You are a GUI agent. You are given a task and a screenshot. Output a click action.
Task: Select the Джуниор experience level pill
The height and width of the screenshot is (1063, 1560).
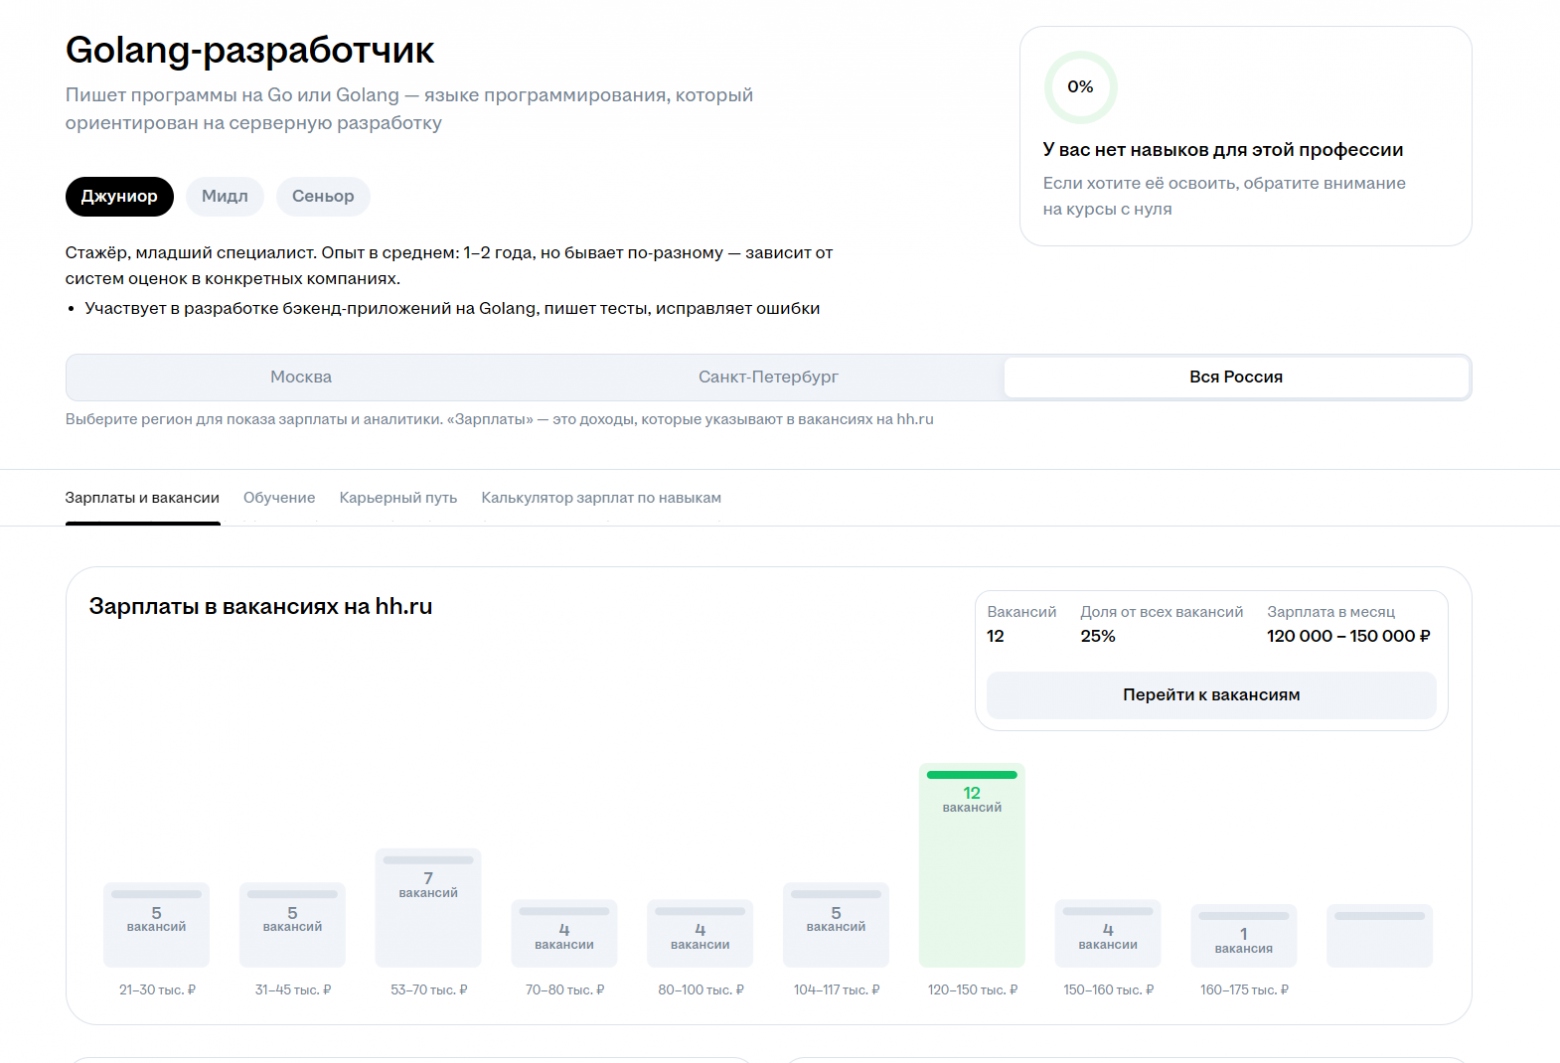pyautogui.click(x=119, y=196)
